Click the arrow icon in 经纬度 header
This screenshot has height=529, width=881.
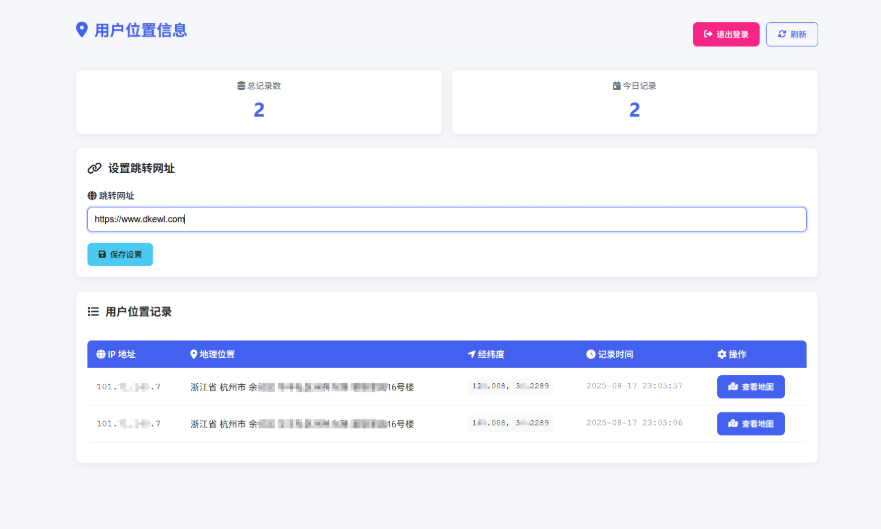click(471, 354)
